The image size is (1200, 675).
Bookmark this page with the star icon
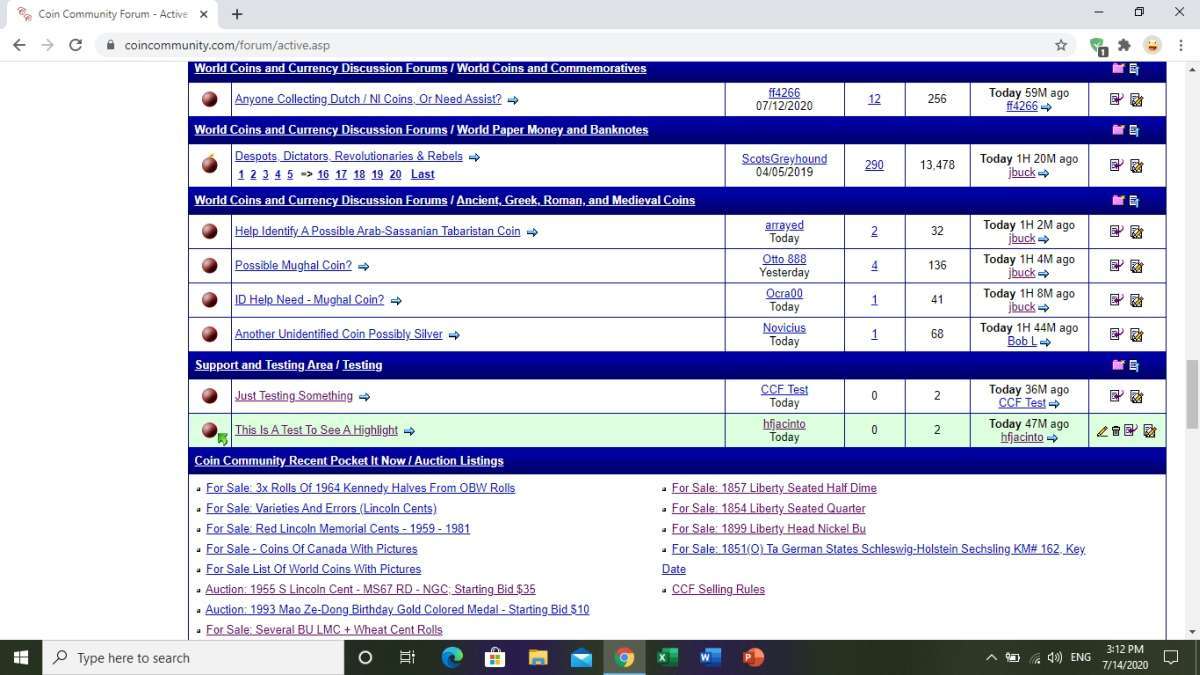pos(1060,45)
